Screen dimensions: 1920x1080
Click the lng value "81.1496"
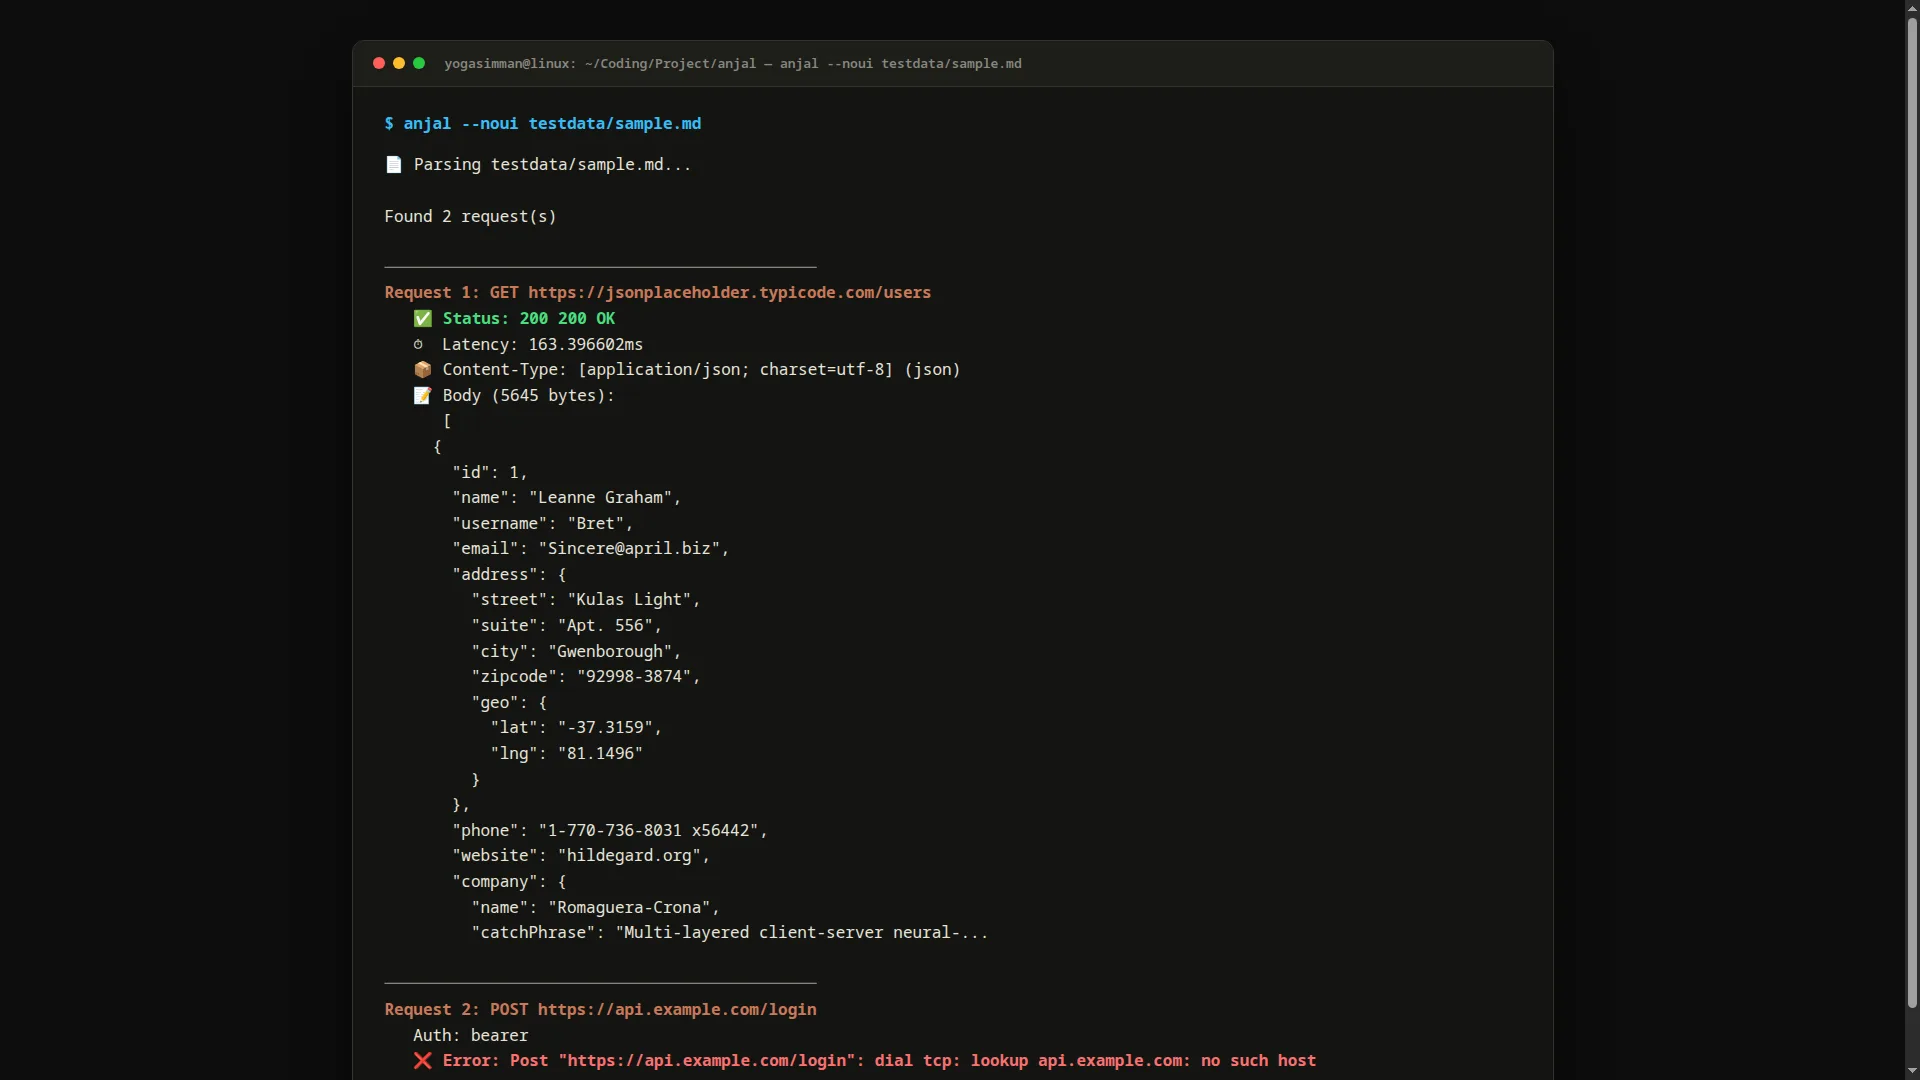point(600,754)
